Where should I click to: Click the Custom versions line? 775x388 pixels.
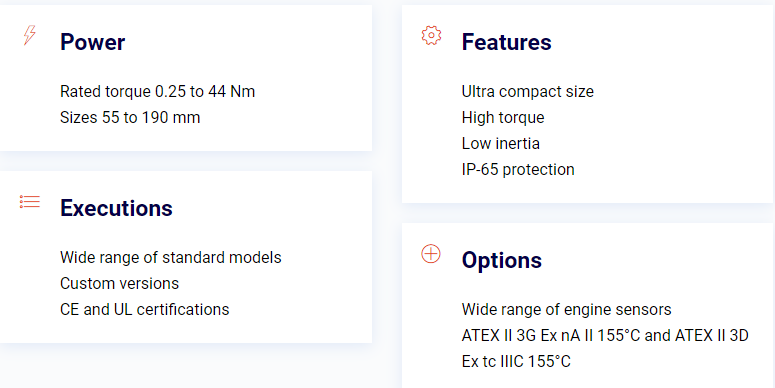coord(120,284)
